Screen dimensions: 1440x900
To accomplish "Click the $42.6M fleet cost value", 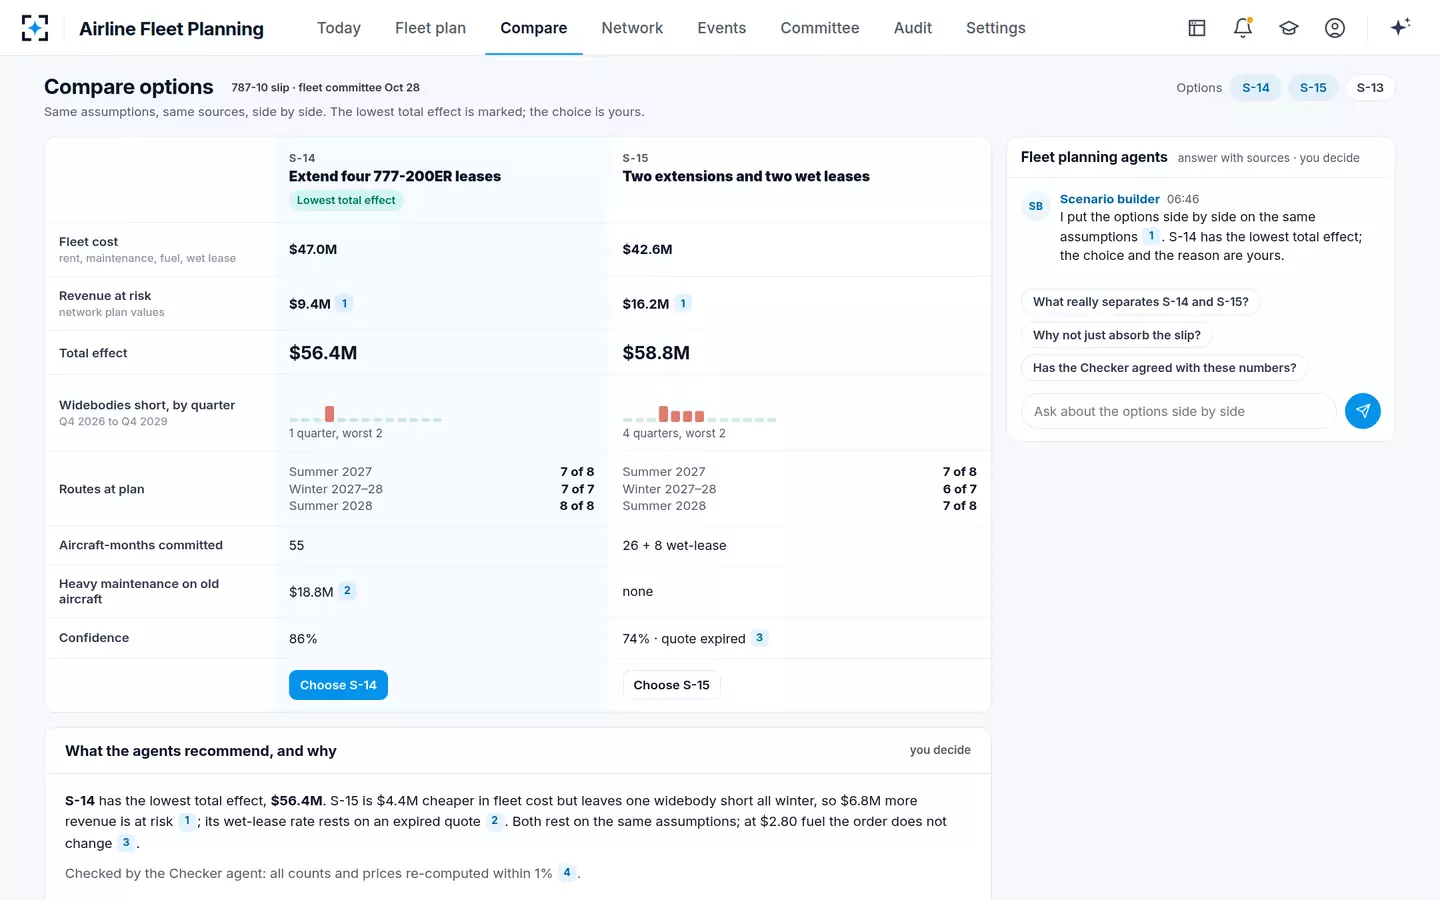I will [x=647, y=250].
